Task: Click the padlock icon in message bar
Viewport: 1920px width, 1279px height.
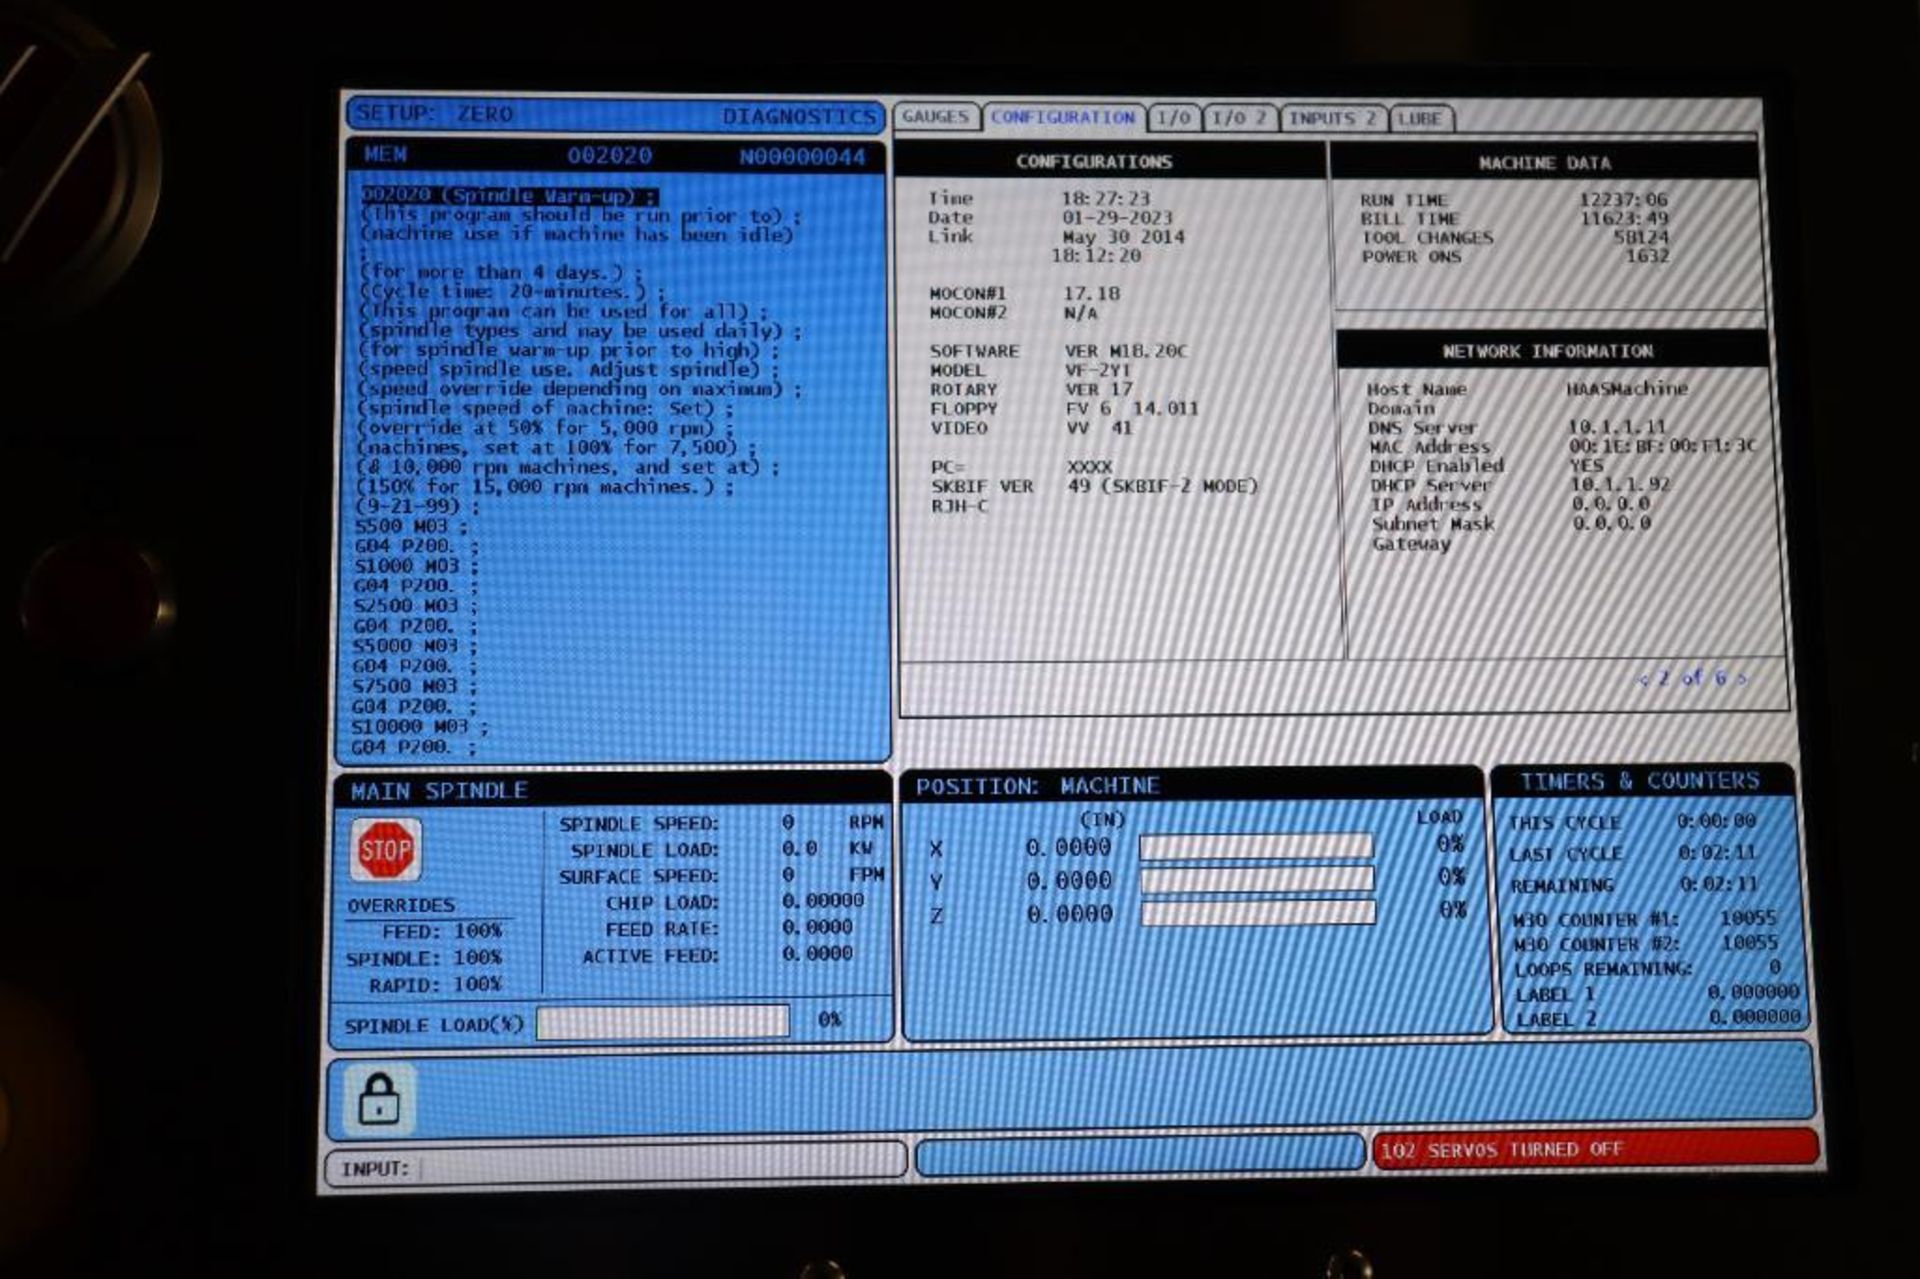Action: point(379,1098)
